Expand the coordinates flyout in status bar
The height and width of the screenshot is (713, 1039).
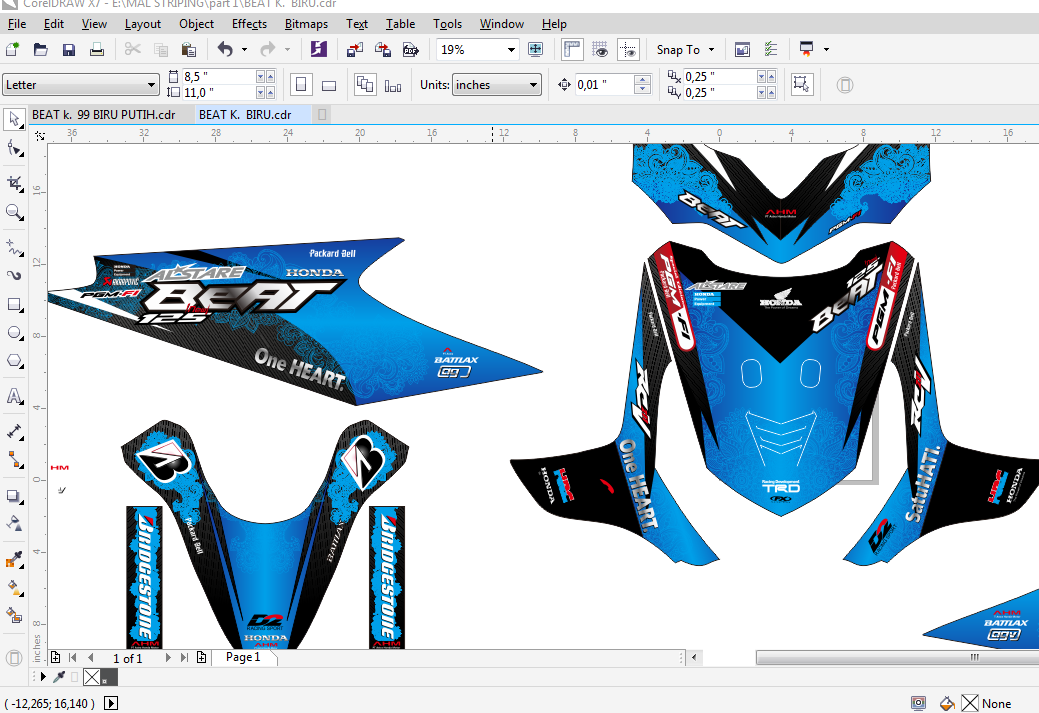(x=111, y=703)
